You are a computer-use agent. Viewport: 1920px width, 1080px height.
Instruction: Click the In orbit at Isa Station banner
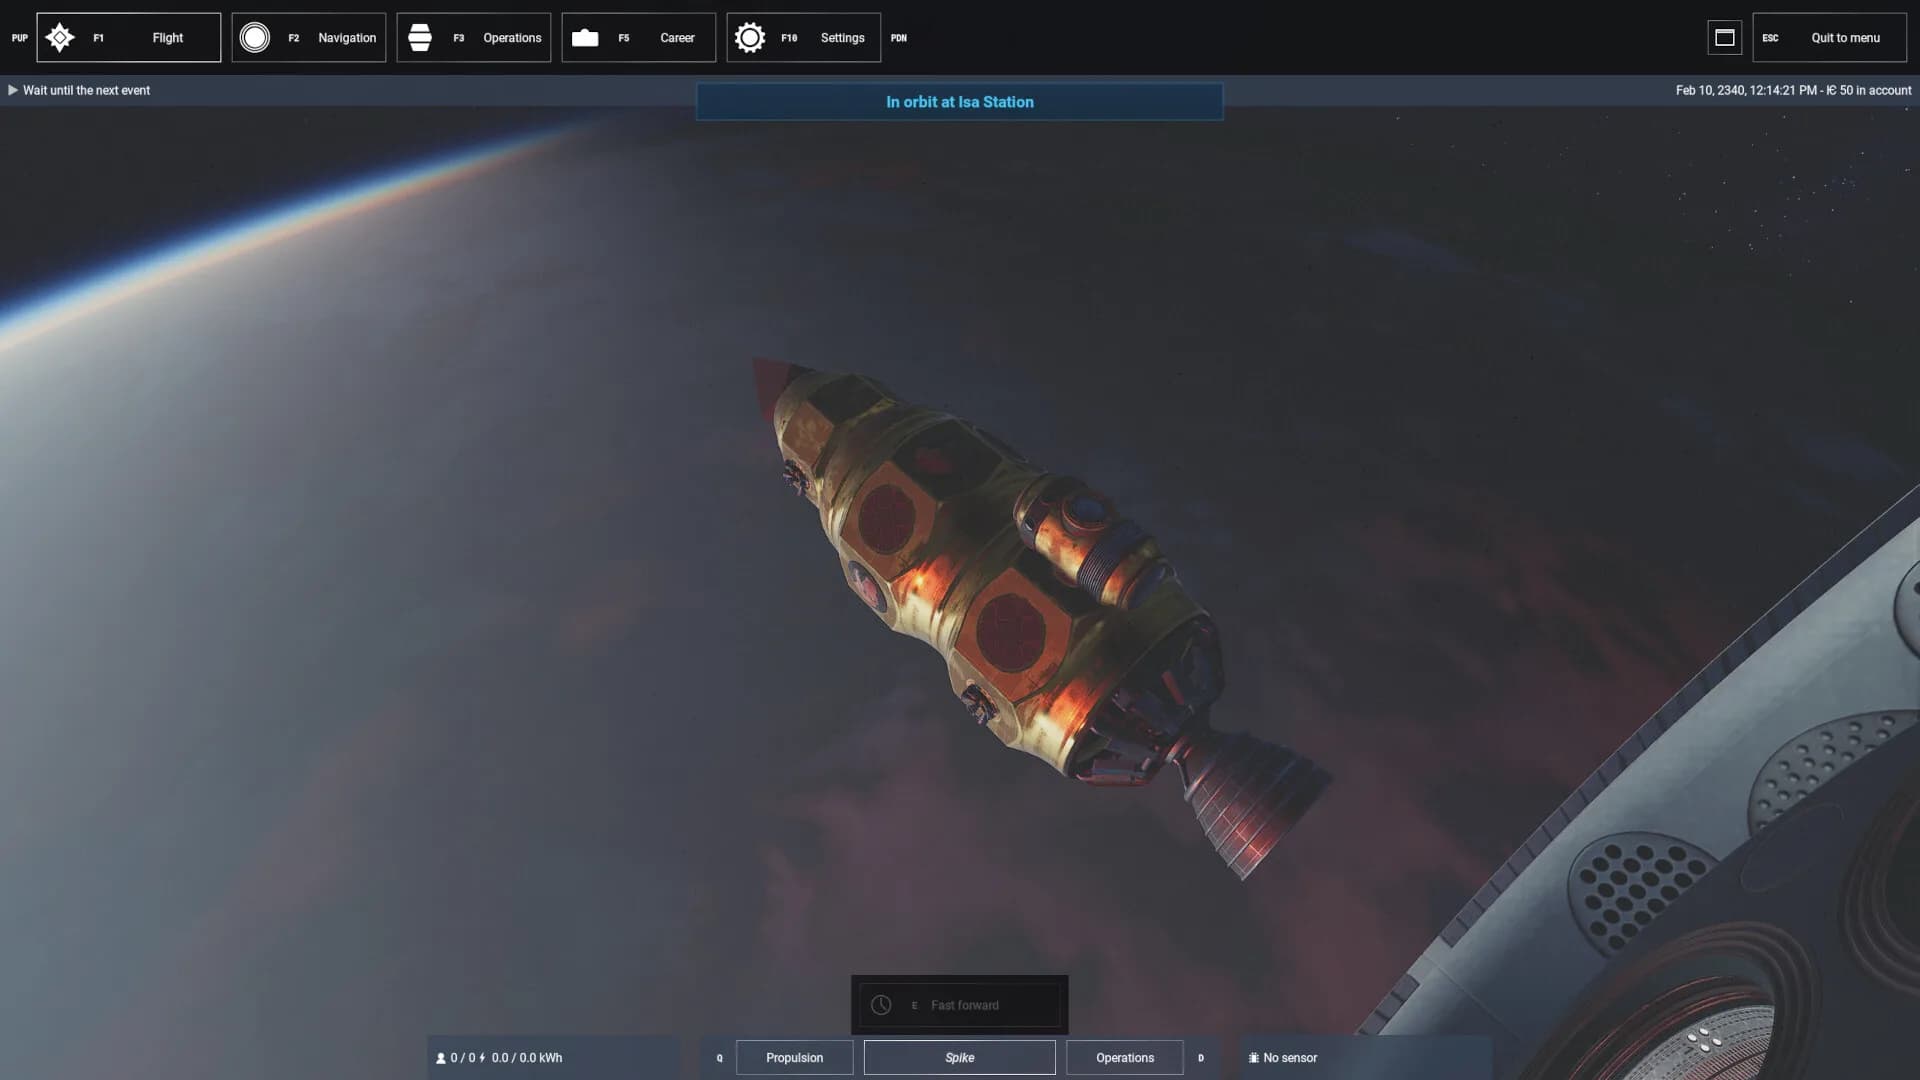point(960,102)
